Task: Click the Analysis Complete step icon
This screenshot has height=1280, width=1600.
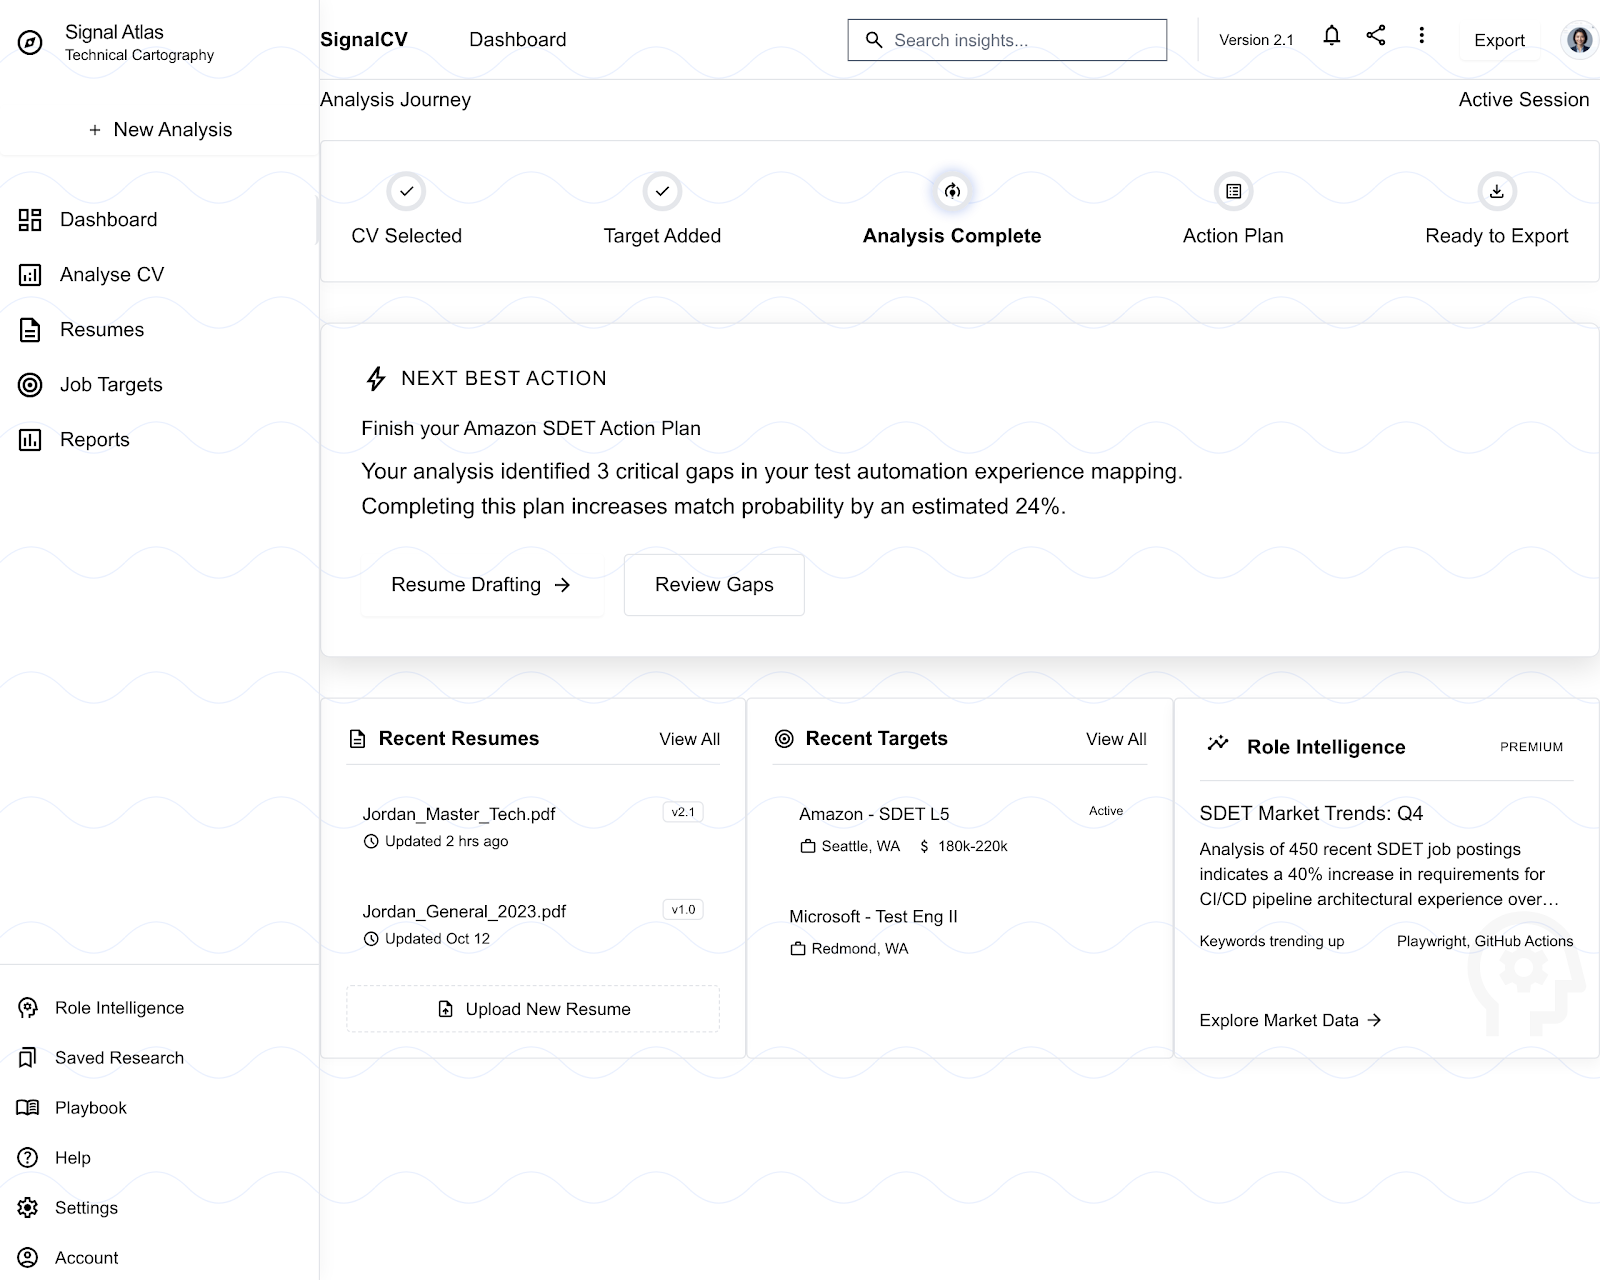Action: click(952, 191)
